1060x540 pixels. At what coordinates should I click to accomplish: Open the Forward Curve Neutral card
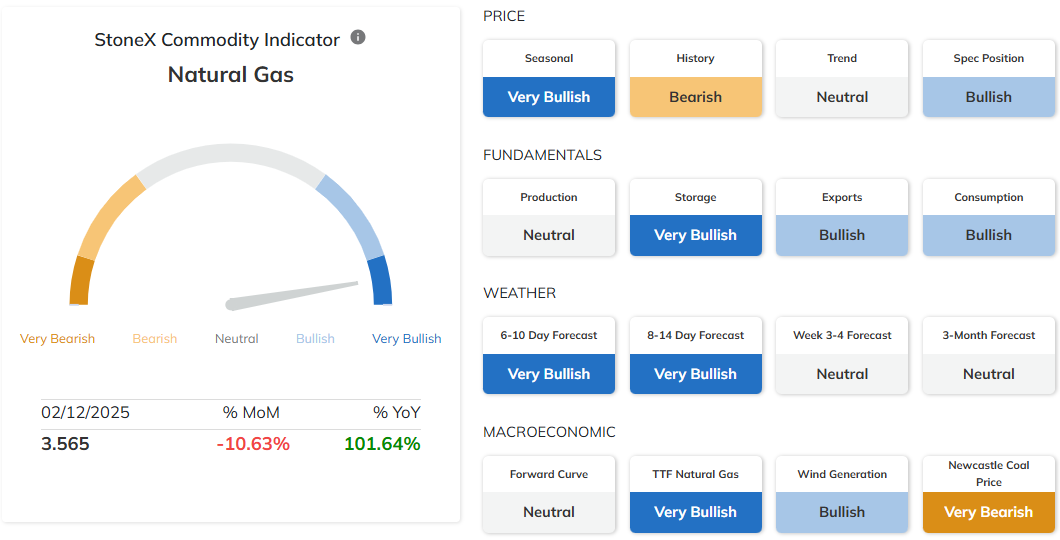[549, 494]
